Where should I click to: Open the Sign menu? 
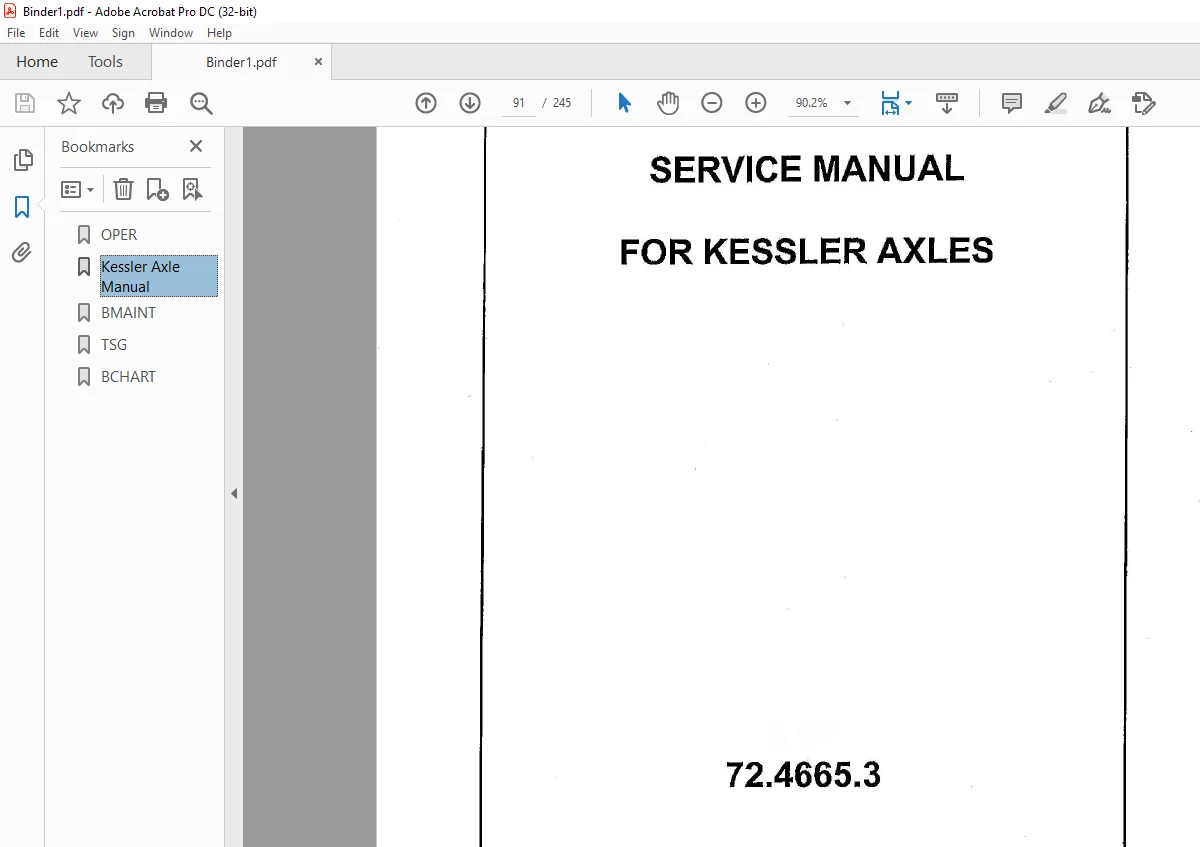point(123,33)
